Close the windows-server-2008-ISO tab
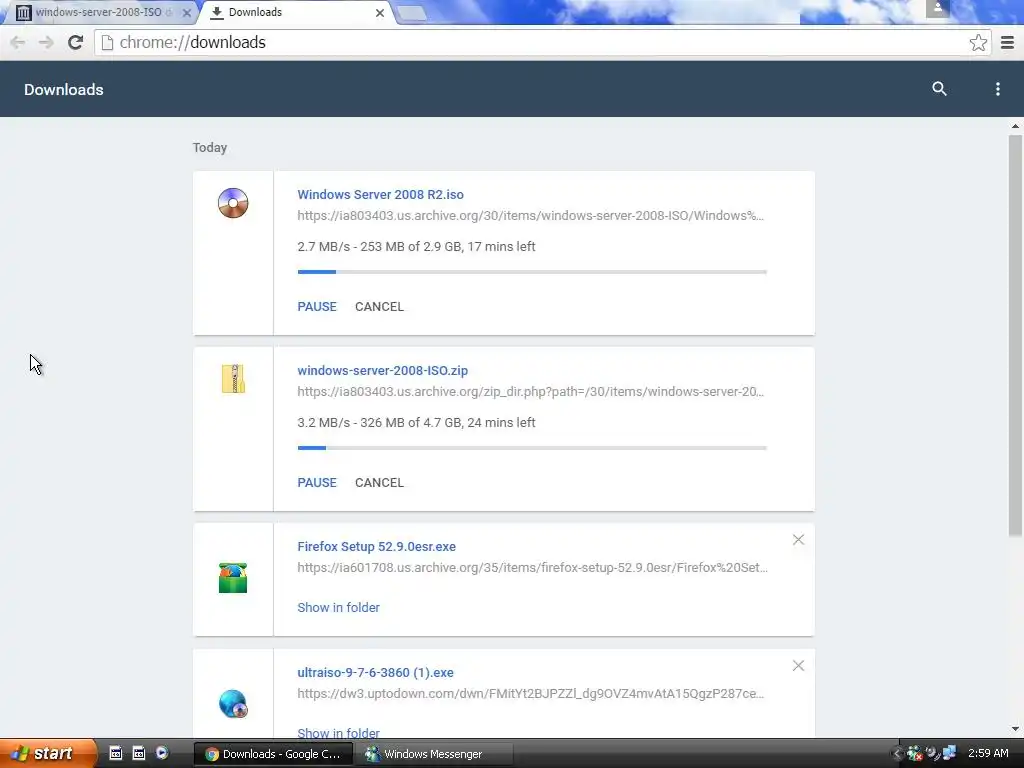The image size is (1024, 768). click(187, 12)
